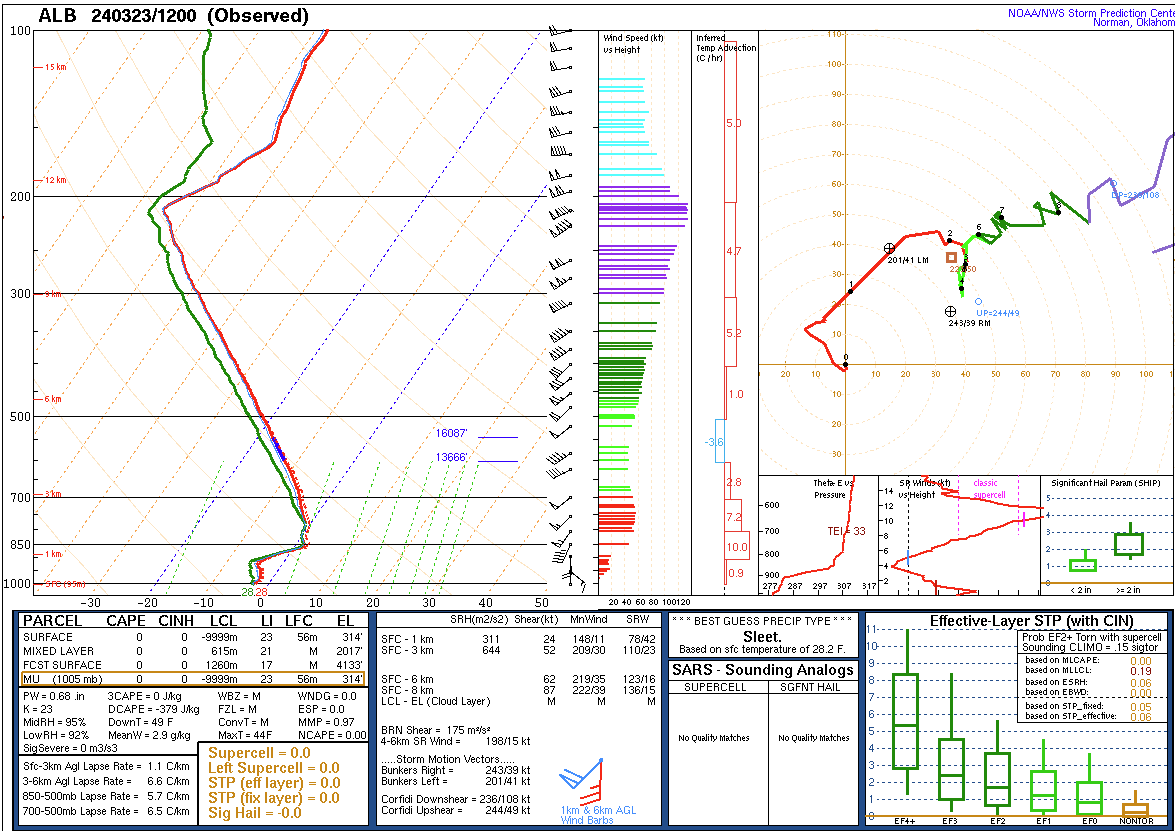Click the BRN Shear = 175 value

[x=436, y=731]
